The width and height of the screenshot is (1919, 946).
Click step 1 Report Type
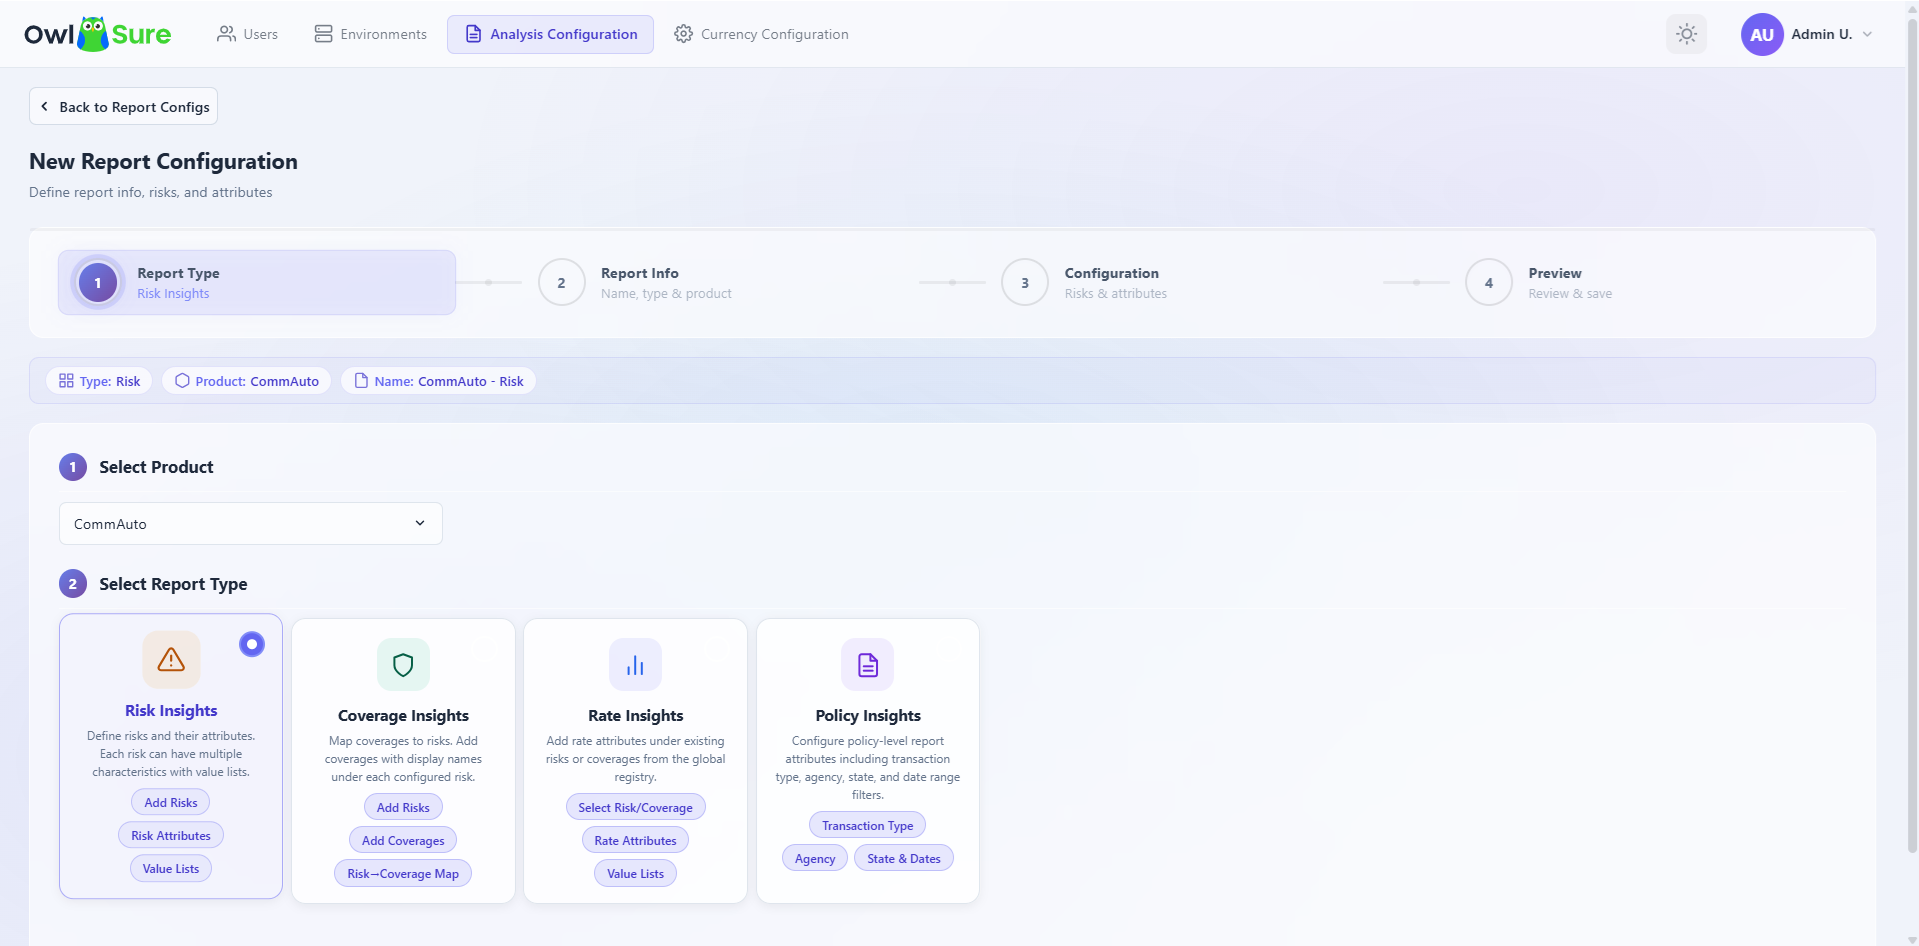(x=257, y=283)
